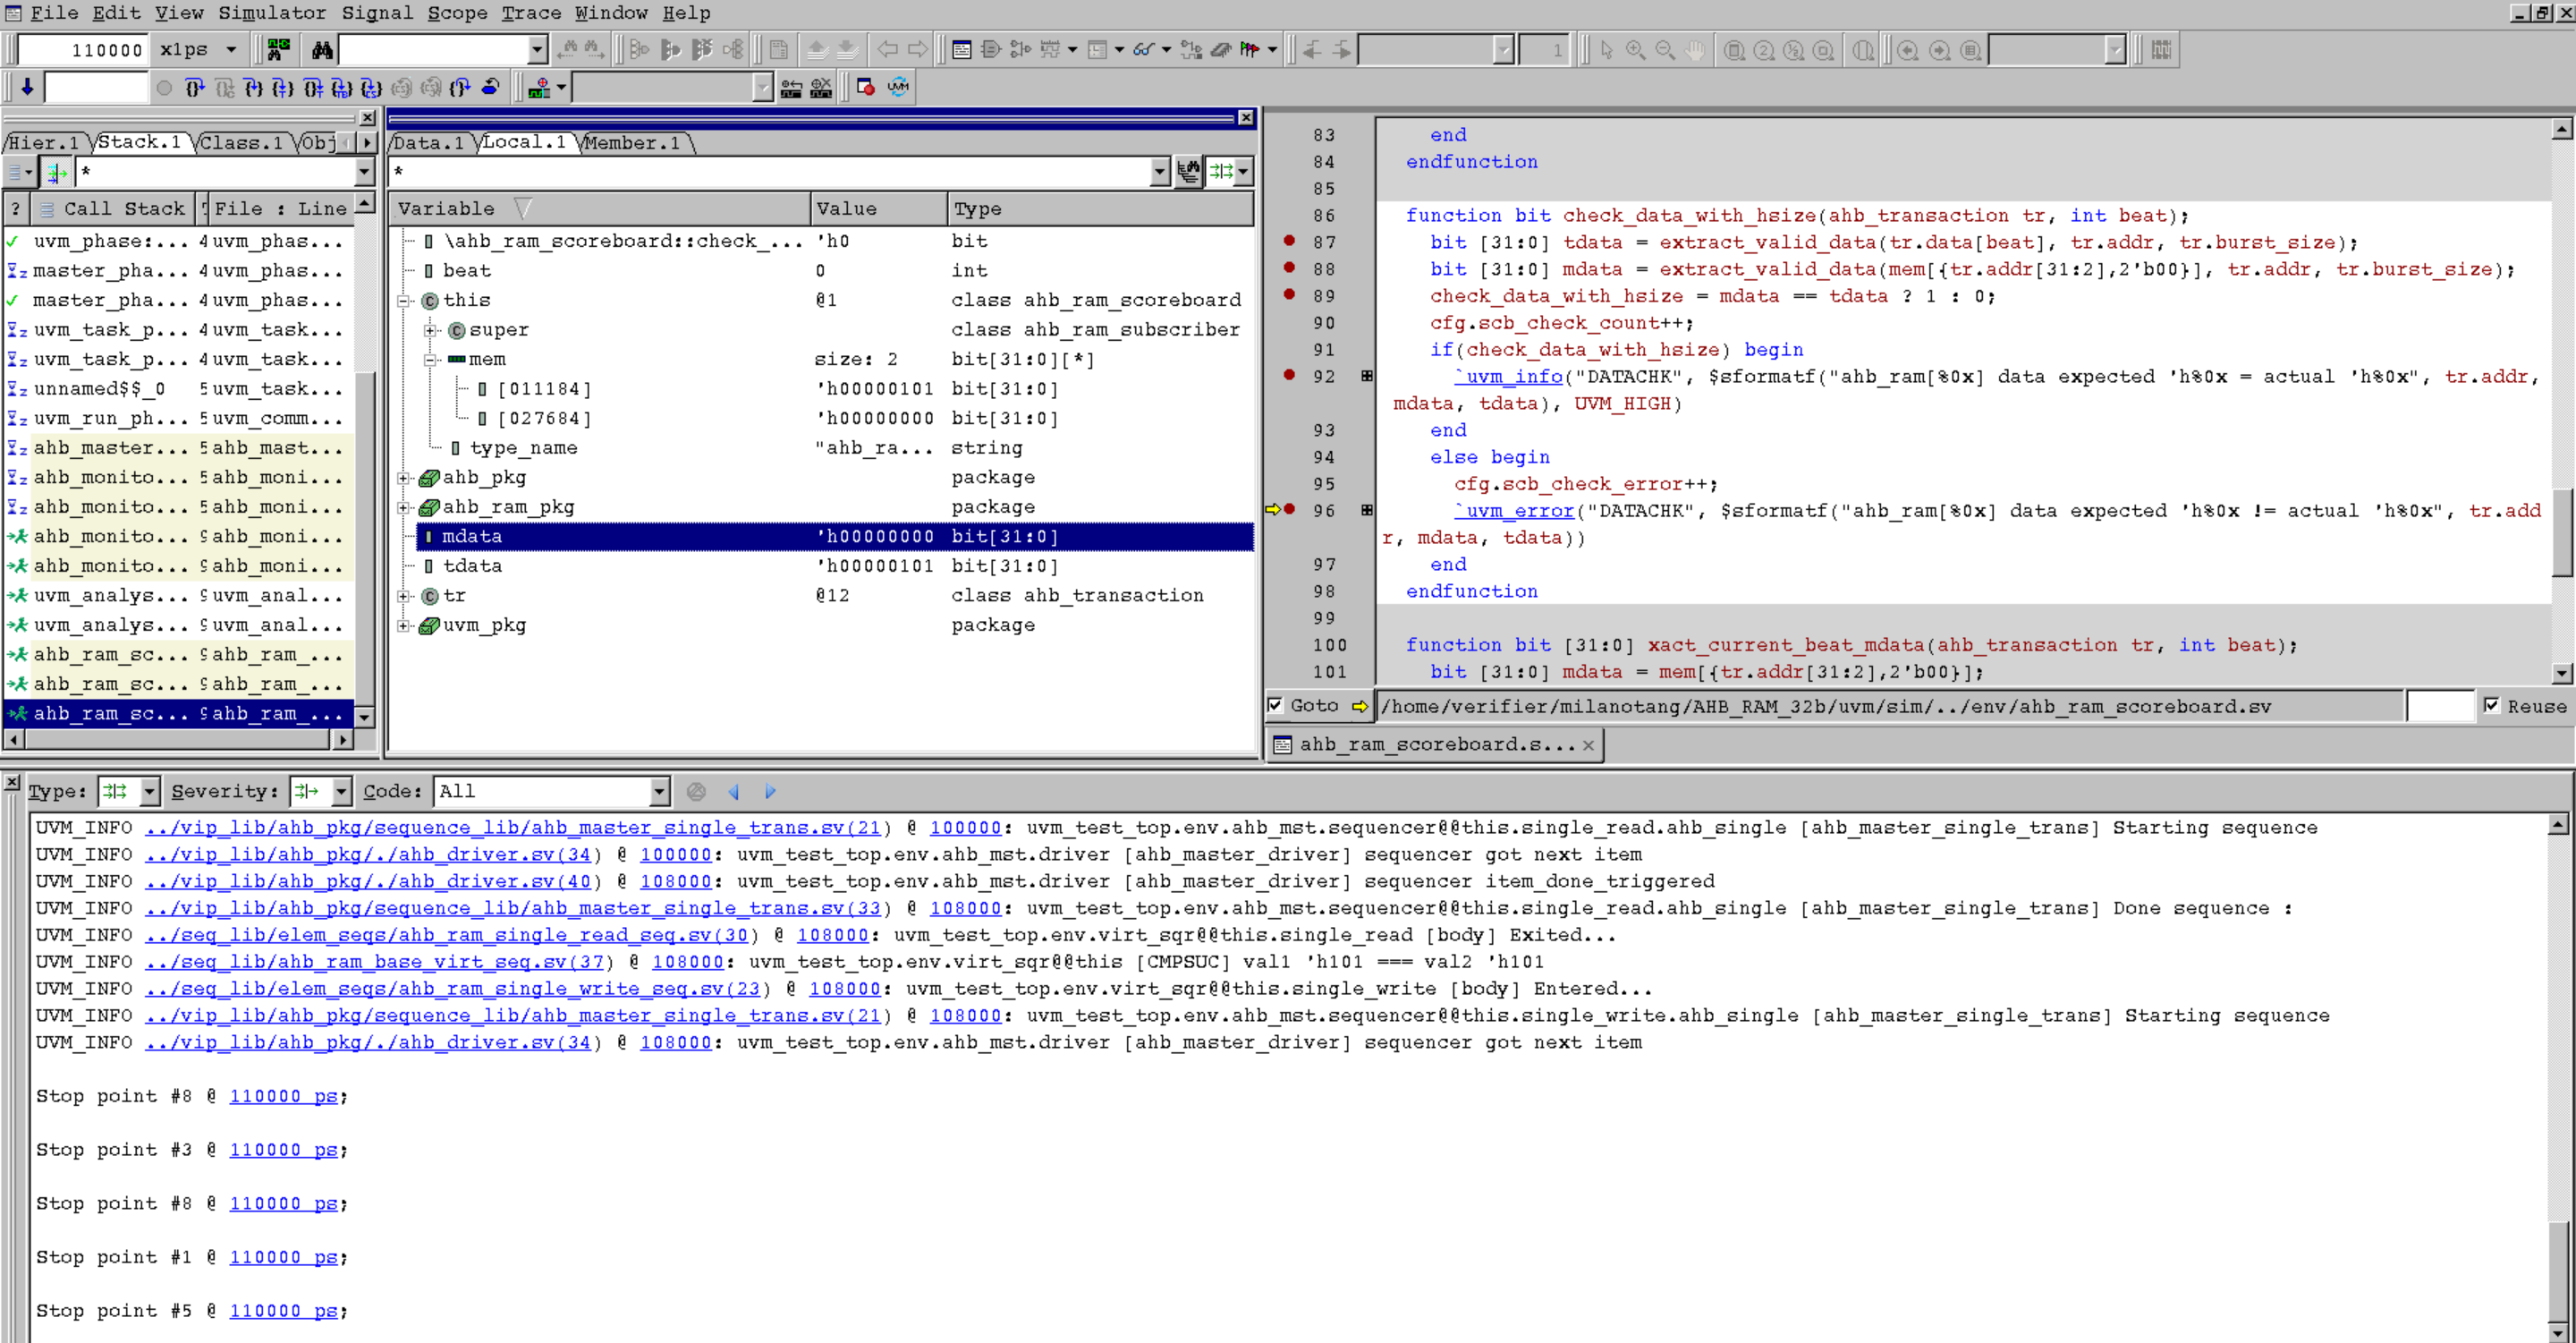Viewport: 2576px width, 1343px height.
Task: Click the uvm_error macro link on line 96
Action: (x=1514, y=511)
